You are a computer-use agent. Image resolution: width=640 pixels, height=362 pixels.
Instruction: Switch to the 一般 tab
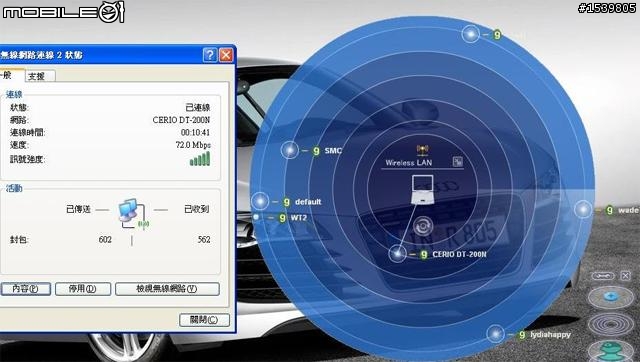[x=11, y=75]
